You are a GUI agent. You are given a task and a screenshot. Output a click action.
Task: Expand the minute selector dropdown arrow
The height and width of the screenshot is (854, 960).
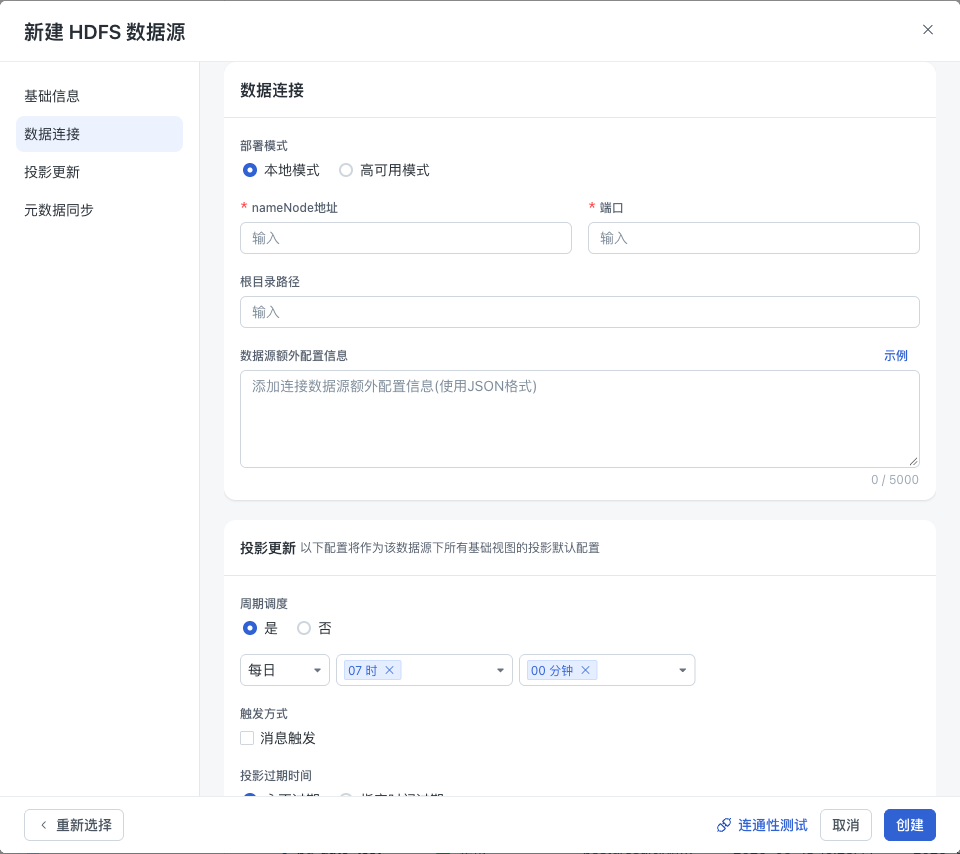[x=683, y=670]
